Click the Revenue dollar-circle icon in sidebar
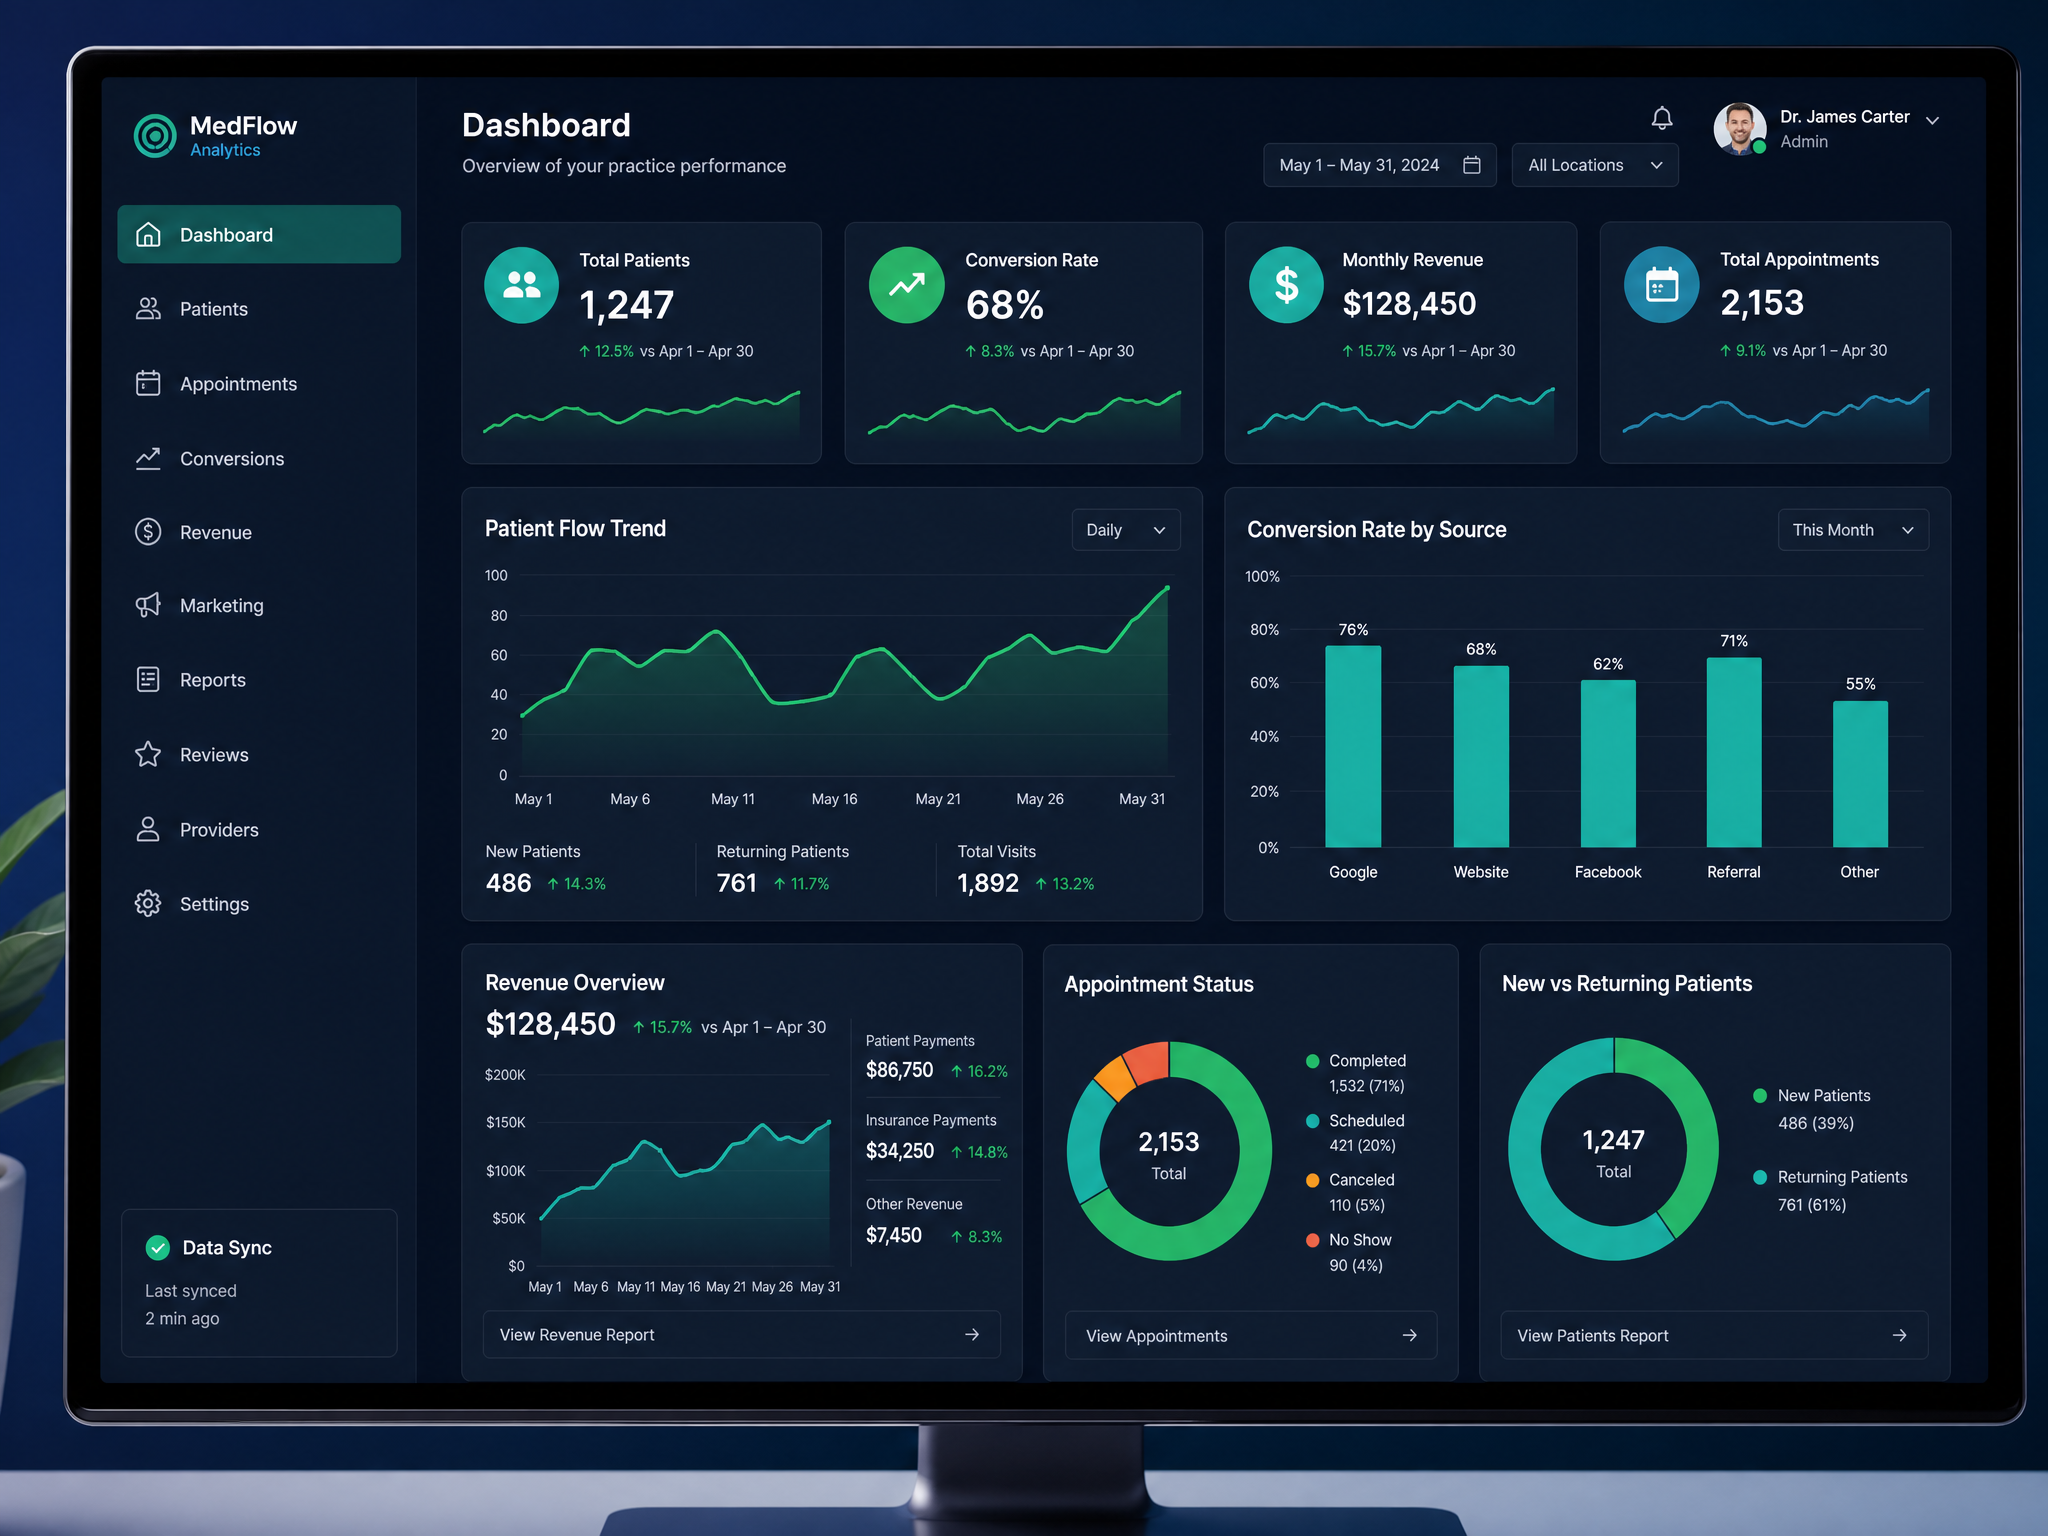Viewport: 2048px width, 1536px height. [x=148, y=532]
